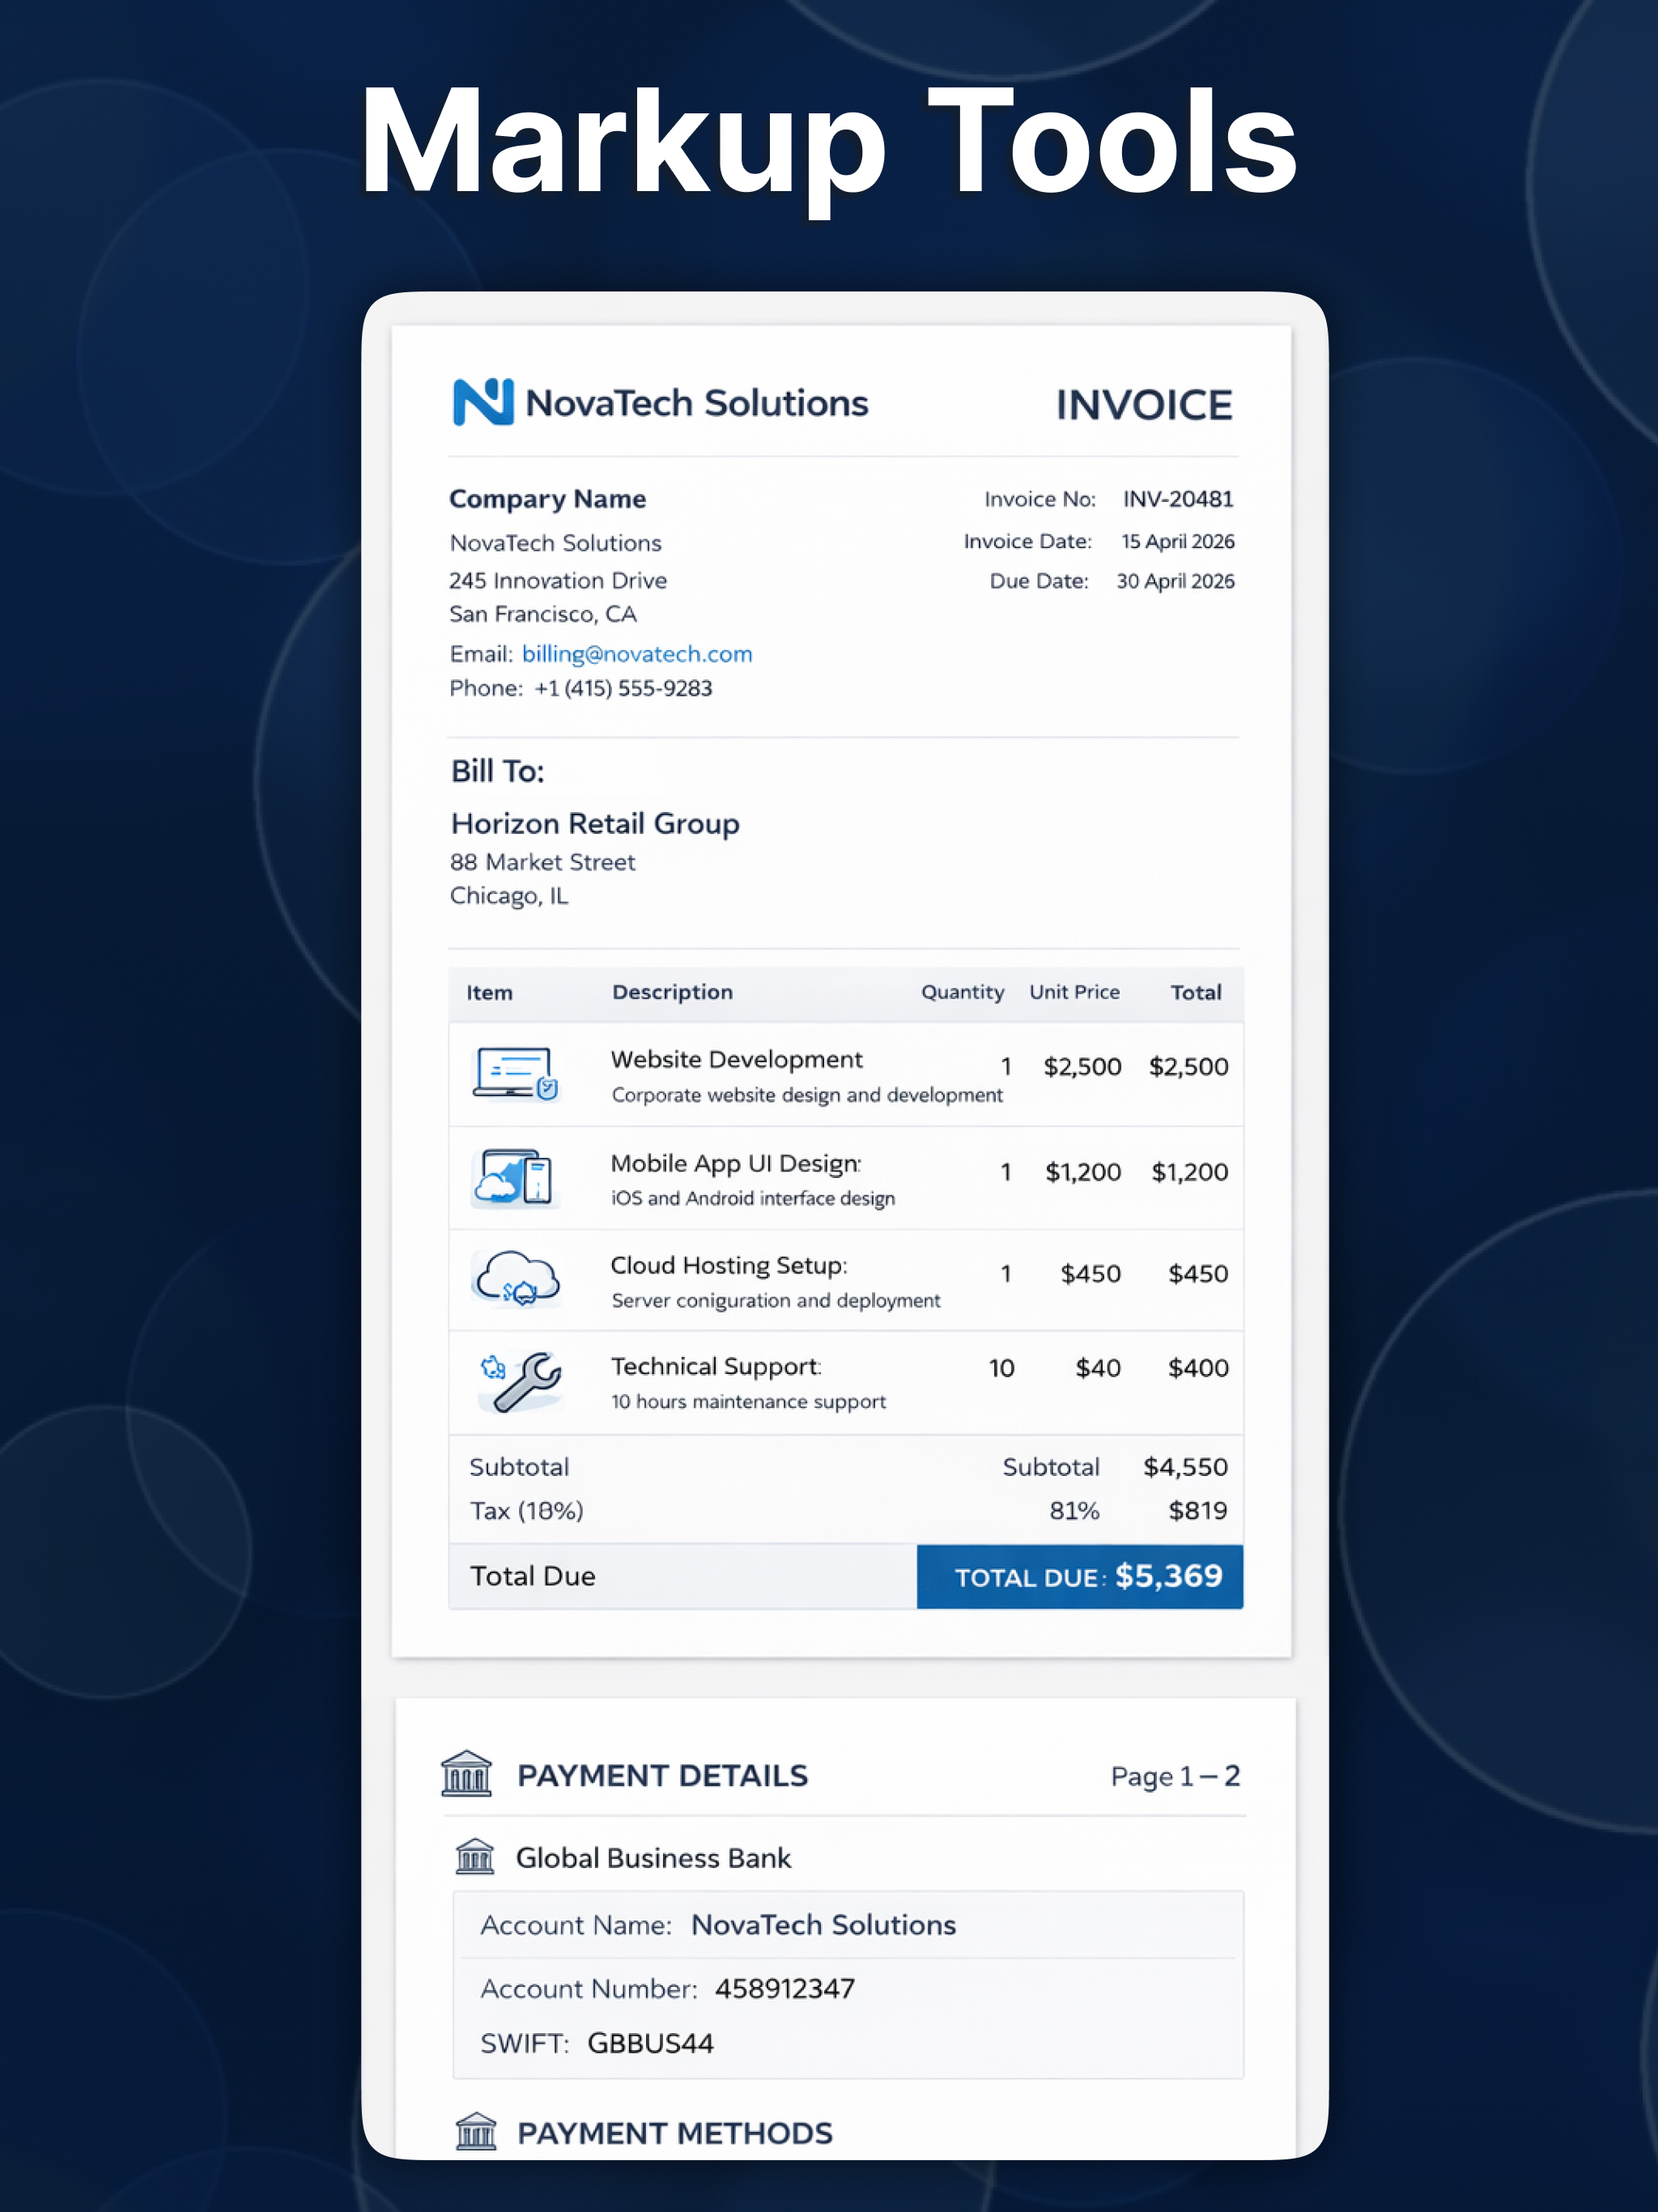Select the invoice date 15 April 2026
Viewport: 1658px width, 2212px height.
click(x=1178, y=541)
